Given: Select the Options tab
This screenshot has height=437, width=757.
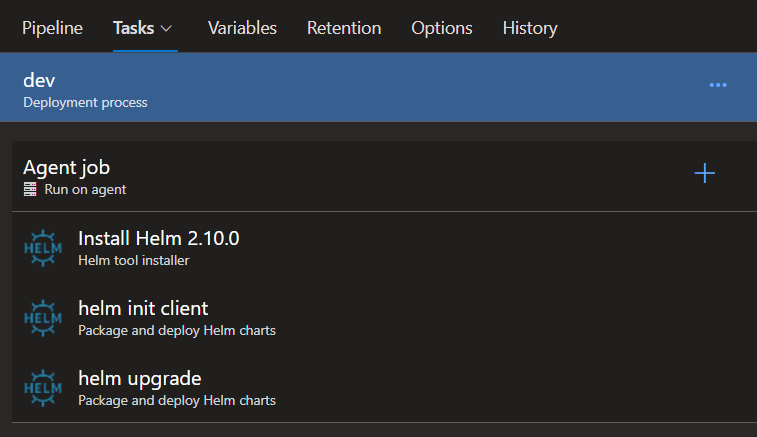Looking at the screenshot, I should (x=442, y=28).
